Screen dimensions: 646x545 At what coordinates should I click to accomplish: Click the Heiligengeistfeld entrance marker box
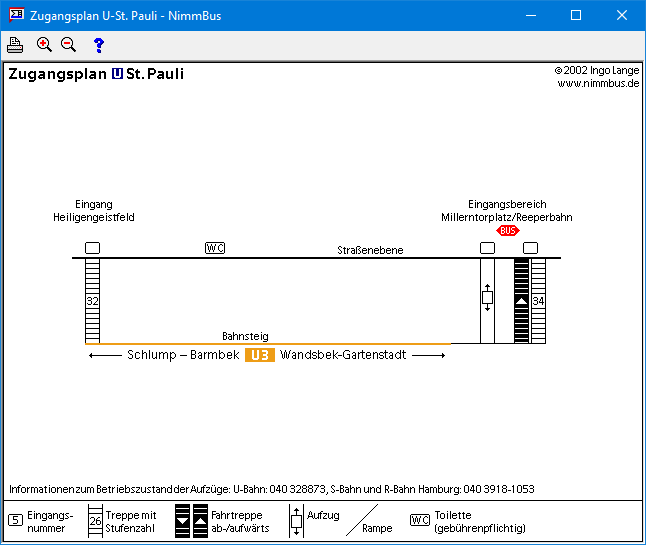[x=92, y=247]
